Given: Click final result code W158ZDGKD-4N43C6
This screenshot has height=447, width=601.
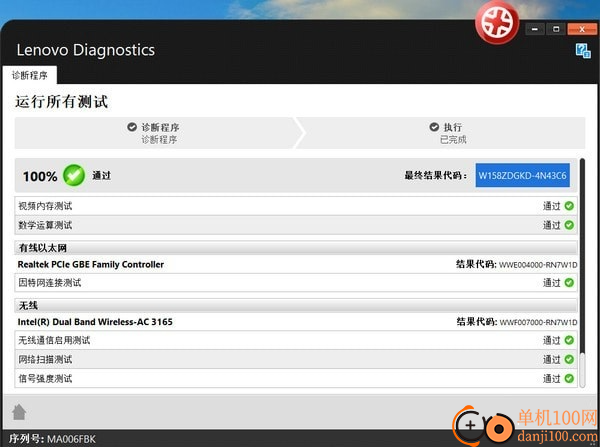Looking at the screenshot, I should click(522, 176).
